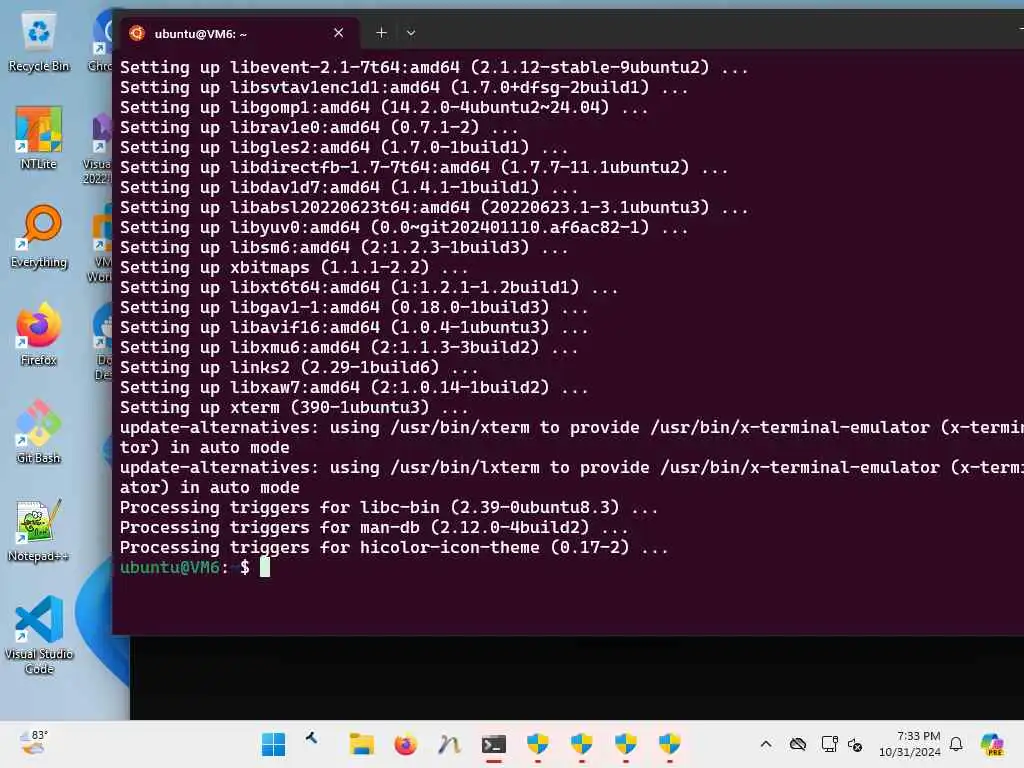Click 'Processing triggers for libc-bin' line
The height and width of the screenshot is (768, 1024).
(x=389, y=507)
